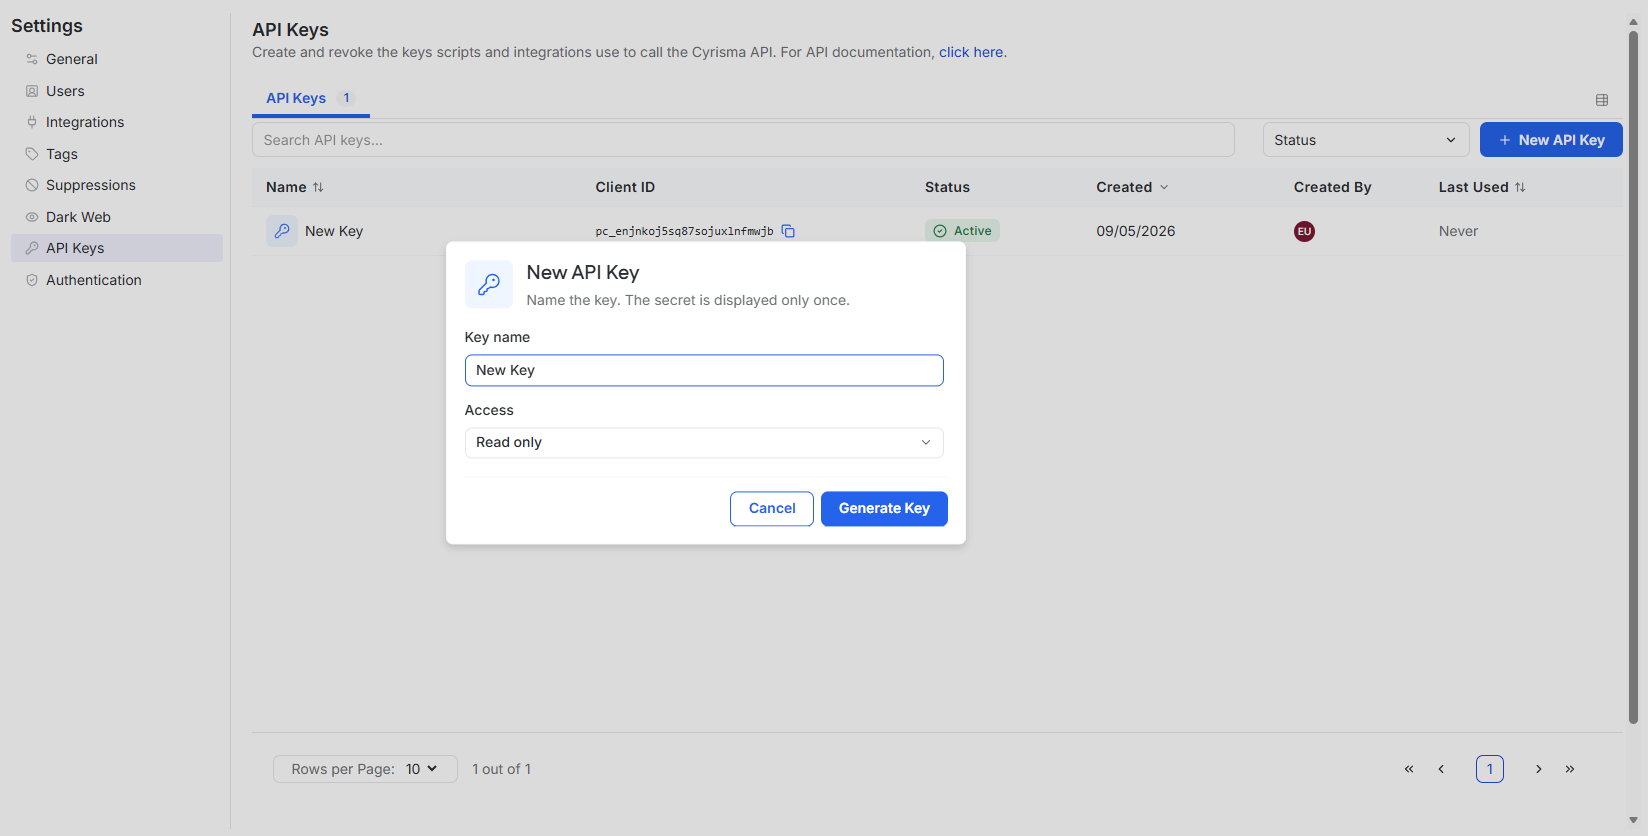Image resolution: width=1648 pixels, height=836 pixels.
Task: Sort by Name column arrows
Action: point(318,187)
